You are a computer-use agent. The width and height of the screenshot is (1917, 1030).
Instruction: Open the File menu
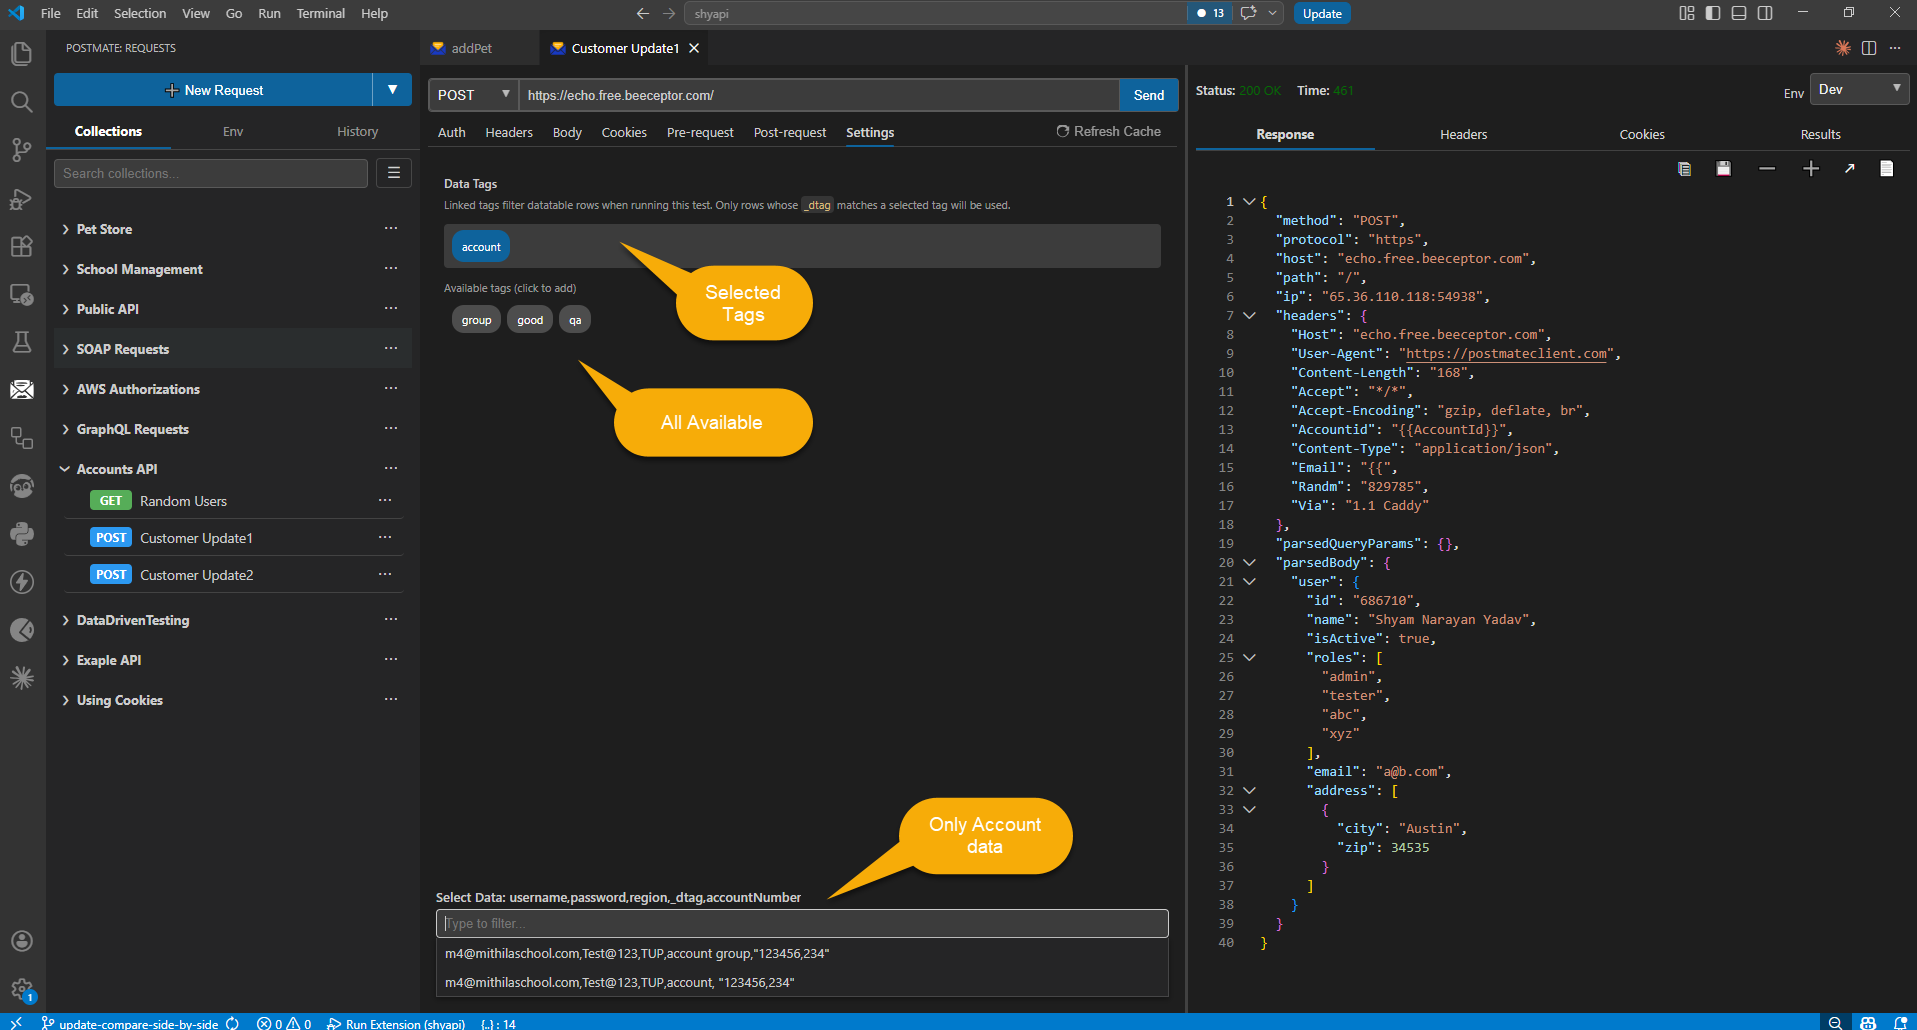51,13
